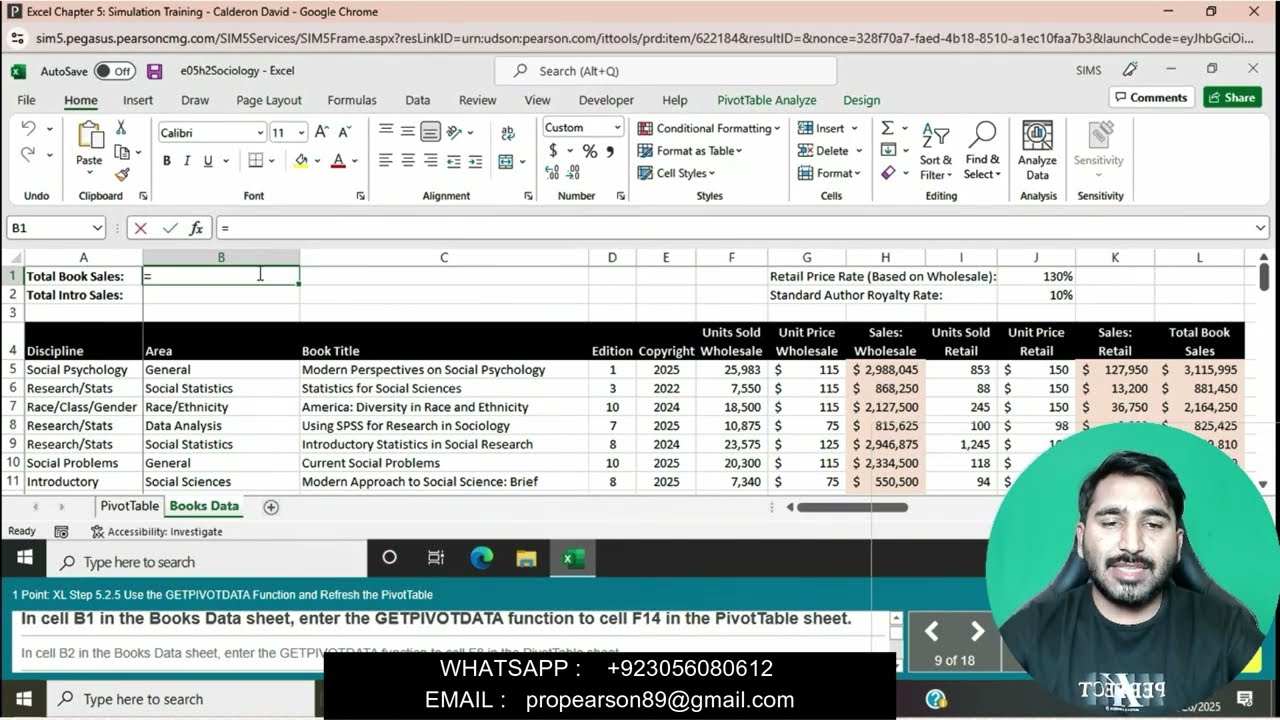The image size is (1280, 720).
Task: Apply Comma Style number format
Action: [610, 151]
